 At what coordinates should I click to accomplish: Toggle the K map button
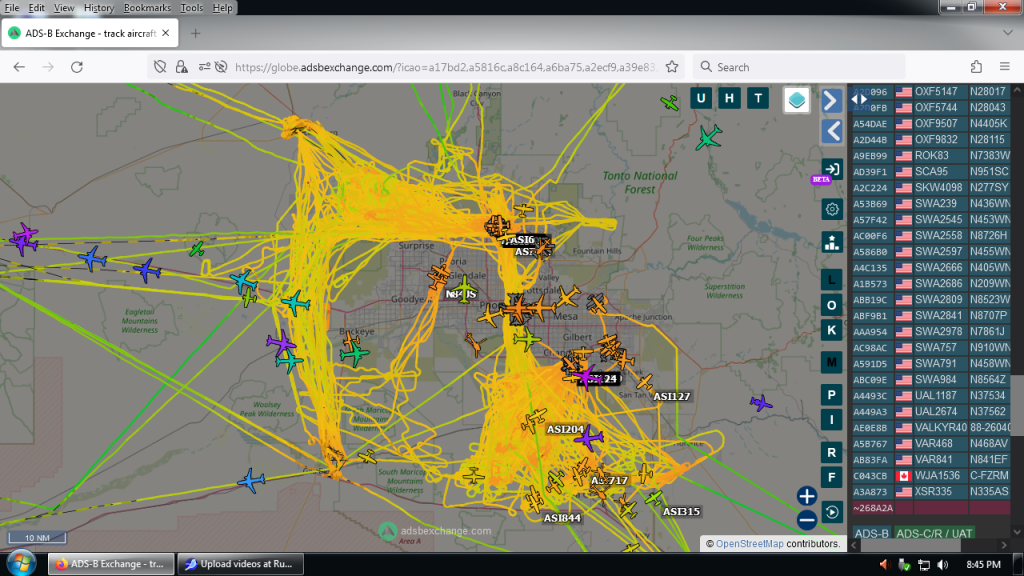pyautogui.click(x=831, y=330)
